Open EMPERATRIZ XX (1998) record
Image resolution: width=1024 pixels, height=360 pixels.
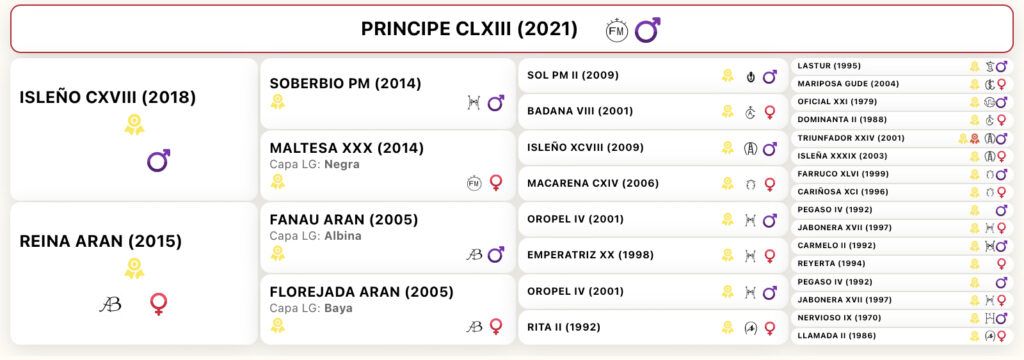653,255
